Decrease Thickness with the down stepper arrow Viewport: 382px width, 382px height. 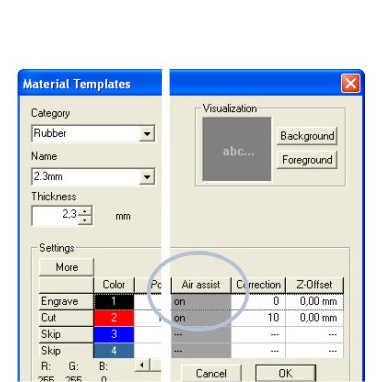click(85, 220)
